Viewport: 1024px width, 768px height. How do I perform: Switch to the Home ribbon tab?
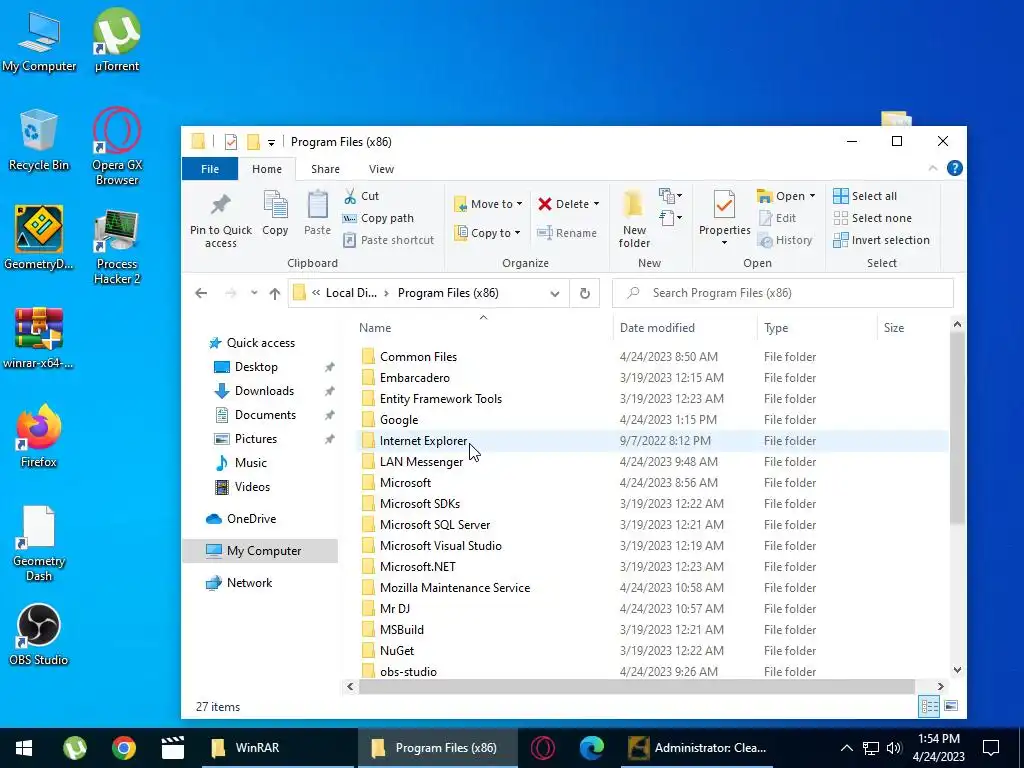[267, 169]
